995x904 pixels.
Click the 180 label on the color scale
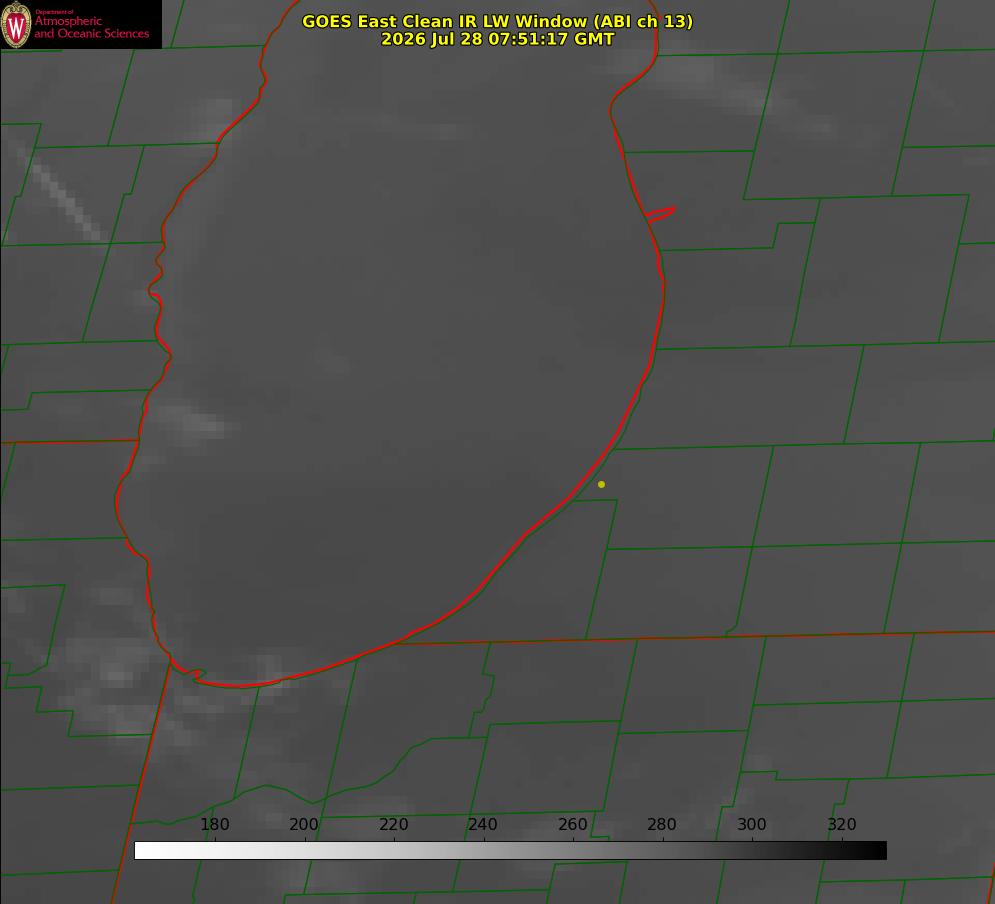(x=214, y=824)
